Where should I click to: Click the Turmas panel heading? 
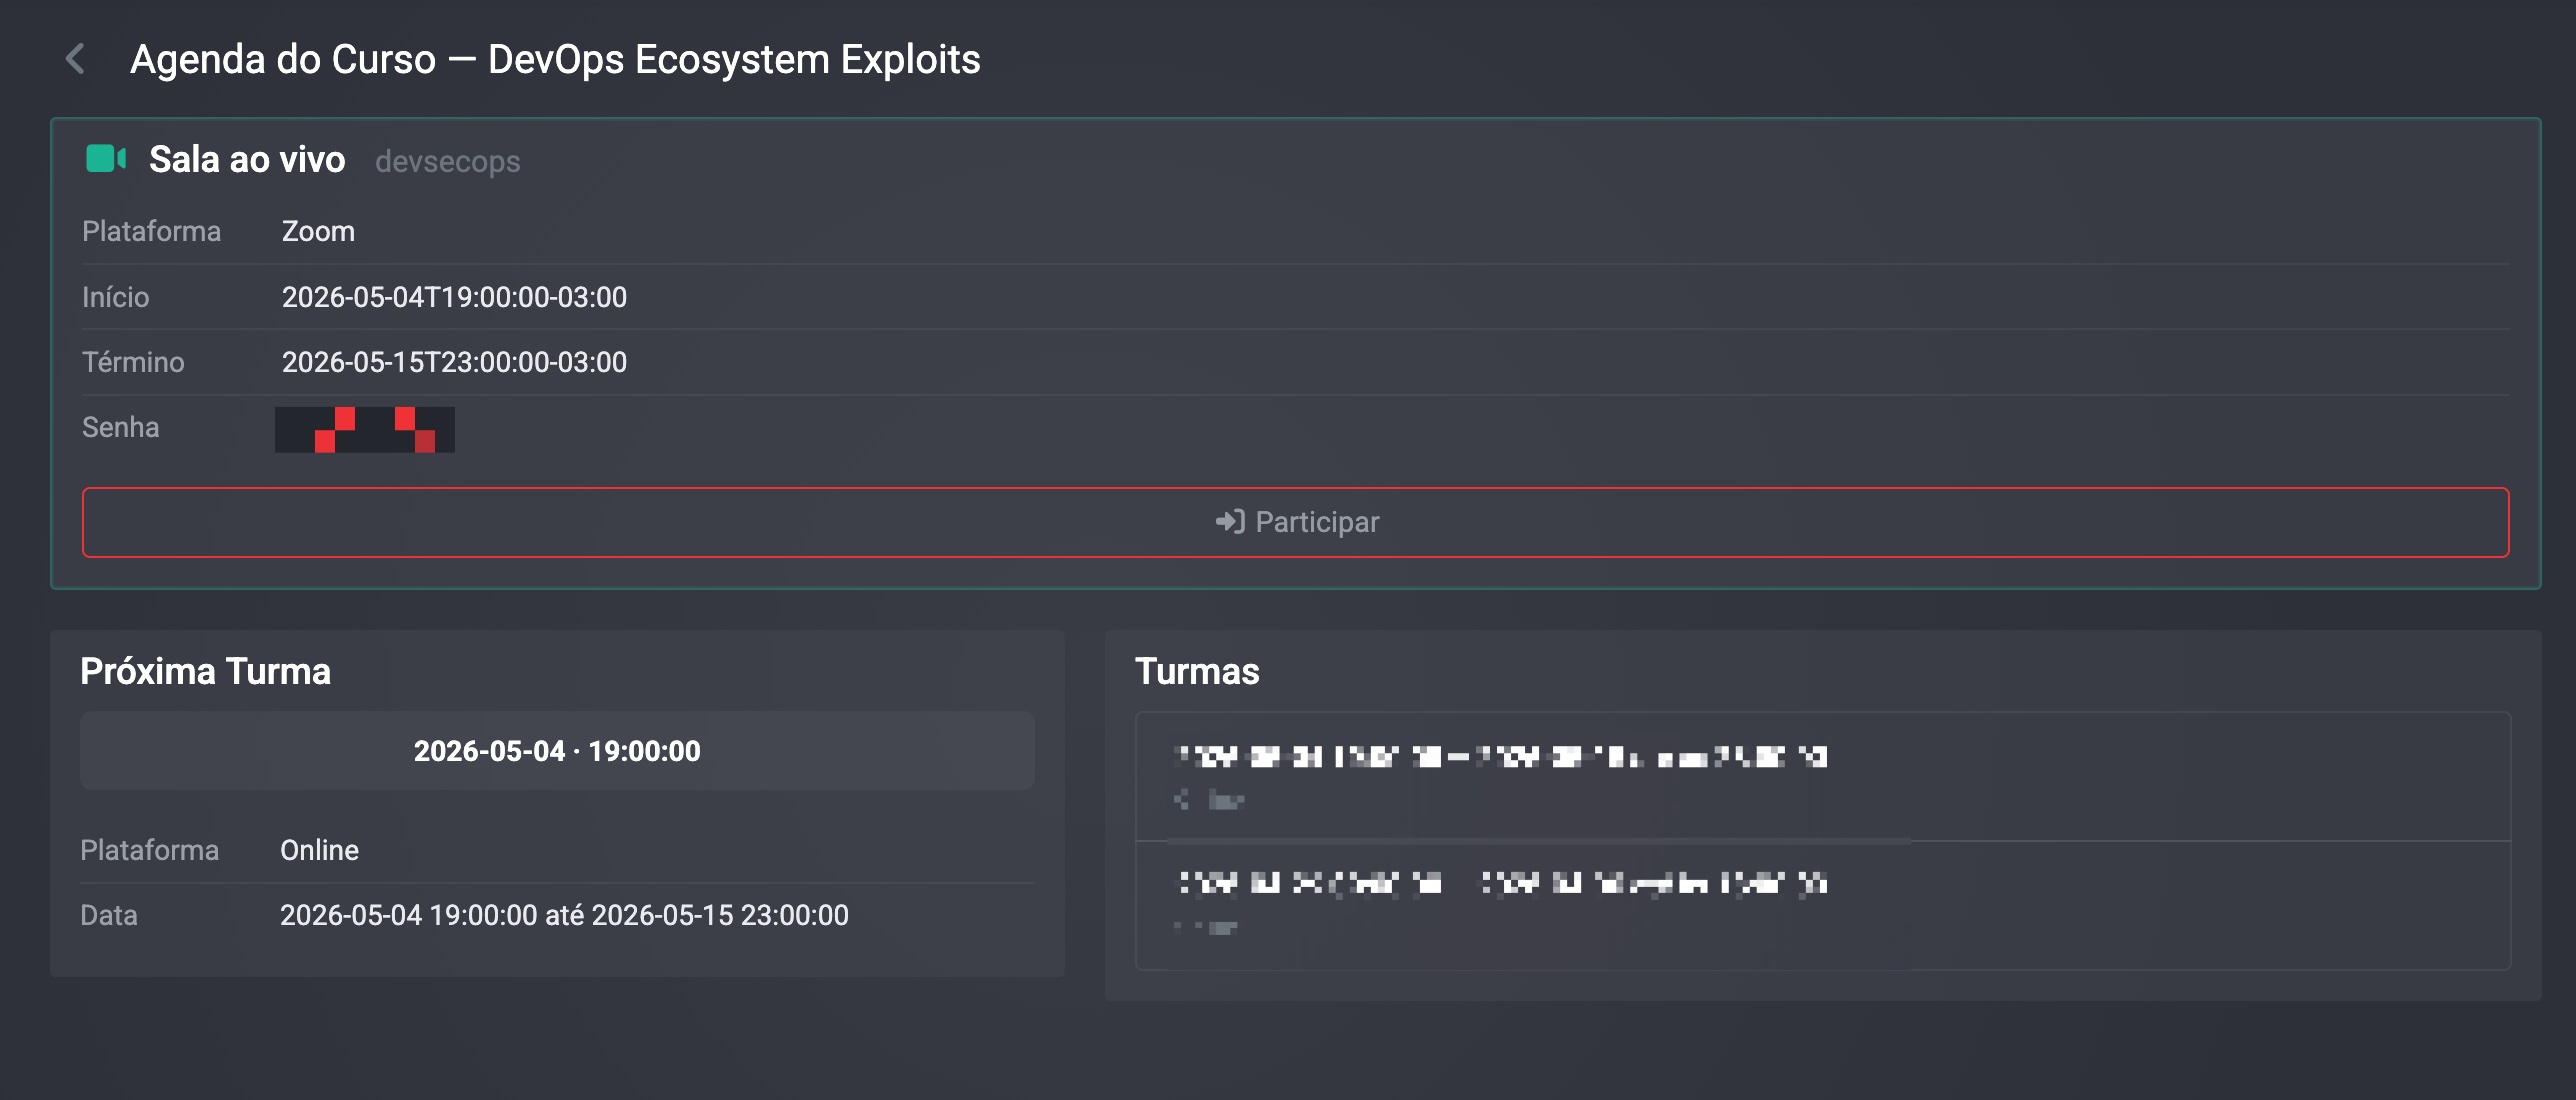coord(1197,671)
